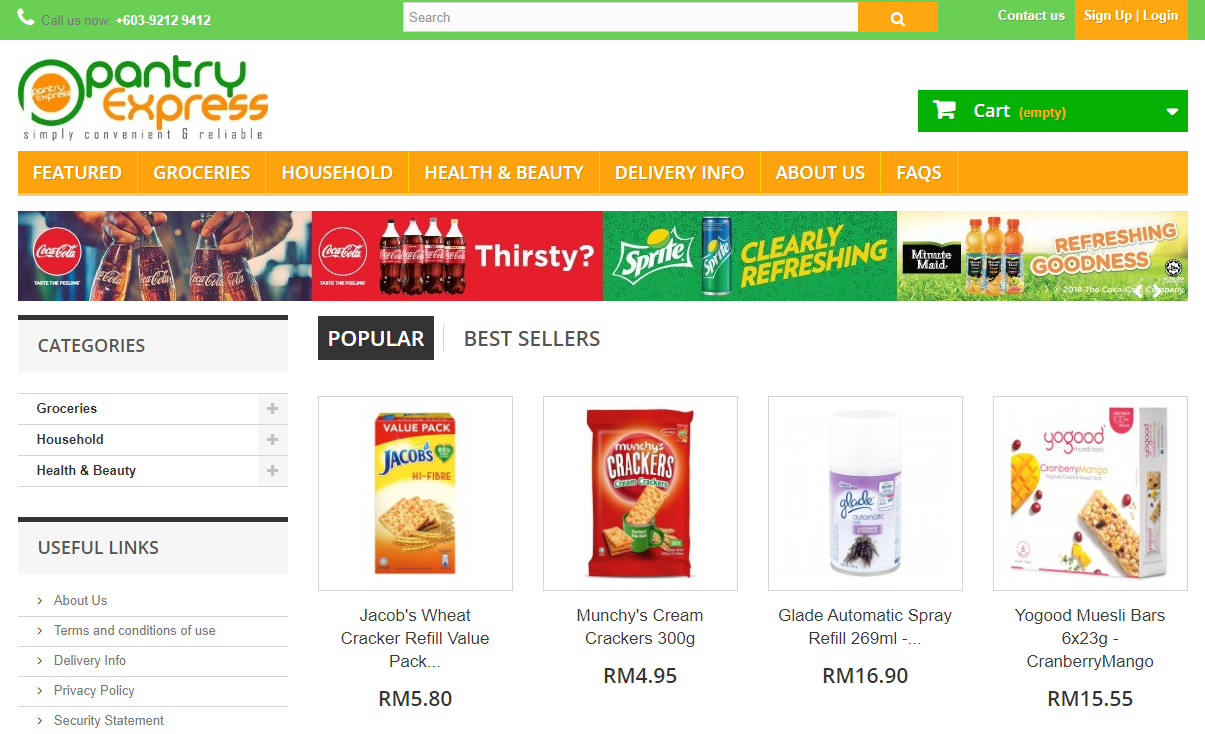Click the Privacy Policy useful link
The image size is (1205, 734).
pyautogui.click(x=94, y=690)
